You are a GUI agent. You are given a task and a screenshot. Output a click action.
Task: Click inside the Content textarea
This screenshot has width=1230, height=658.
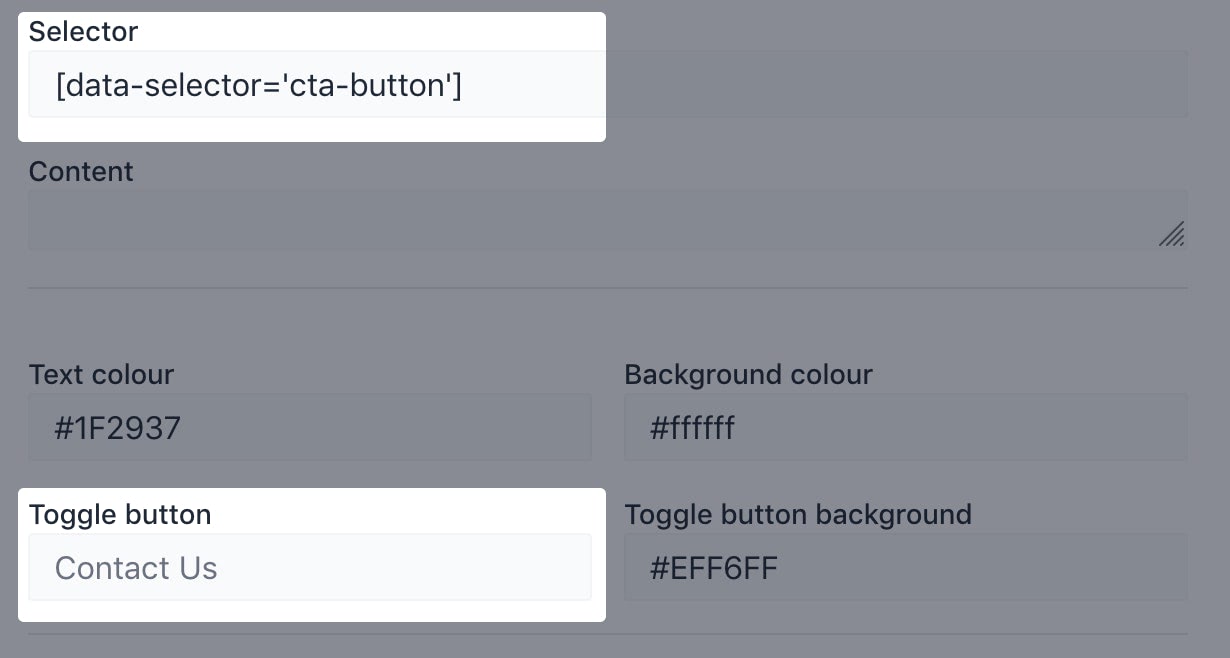click(x=600, y=220)
